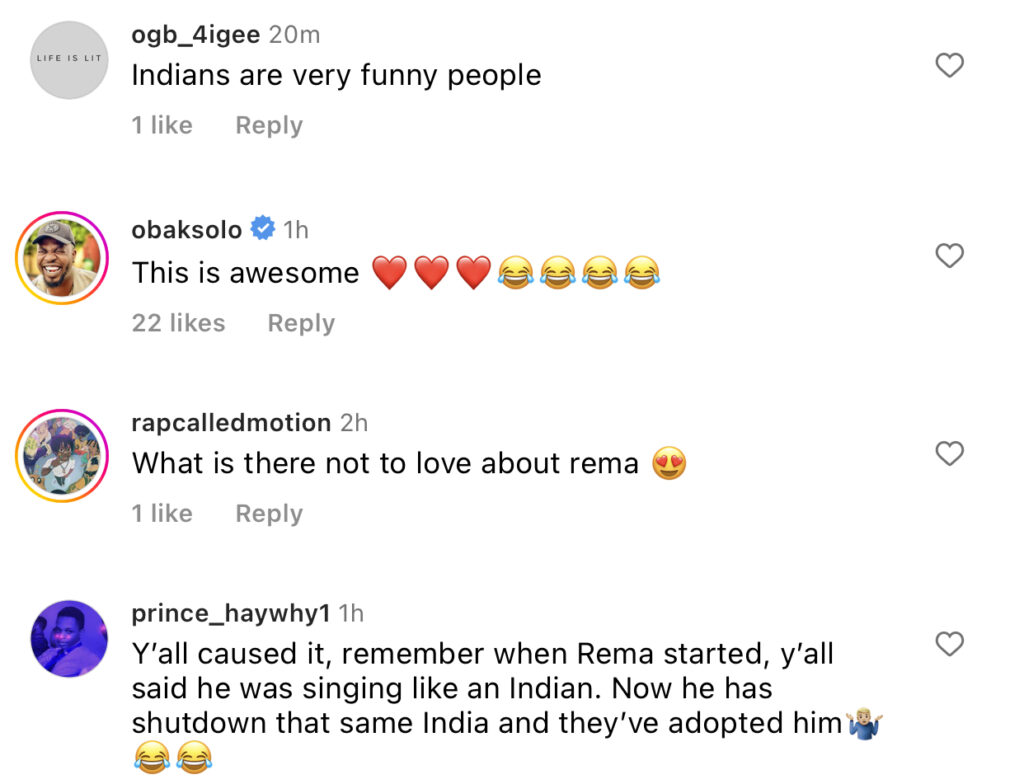Go to rapcalledmotion's profile via username
This screenshot has height=784, width=1024.
231,423
